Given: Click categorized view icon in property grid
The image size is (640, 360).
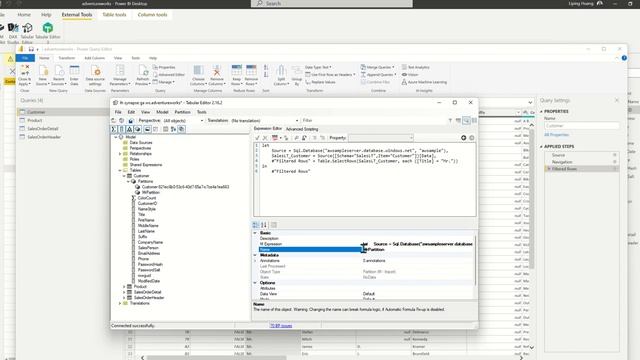Looking at the screenshot, I should click(x=256, y=225).
